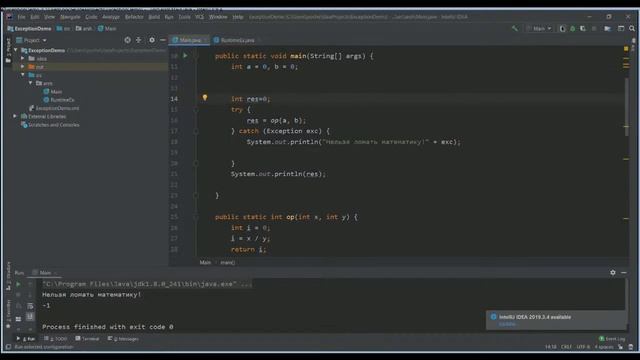Click the Debug bug icon in toolbar

click(x=573, y=29)
